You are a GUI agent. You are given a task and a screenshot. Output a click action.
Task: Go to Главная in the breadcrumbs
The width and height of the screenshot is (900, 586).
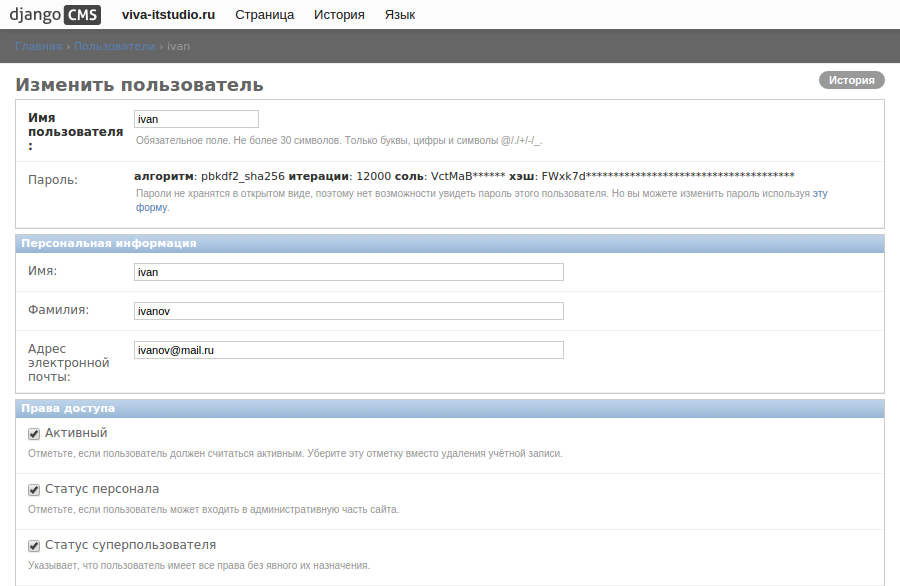point(38,46)
